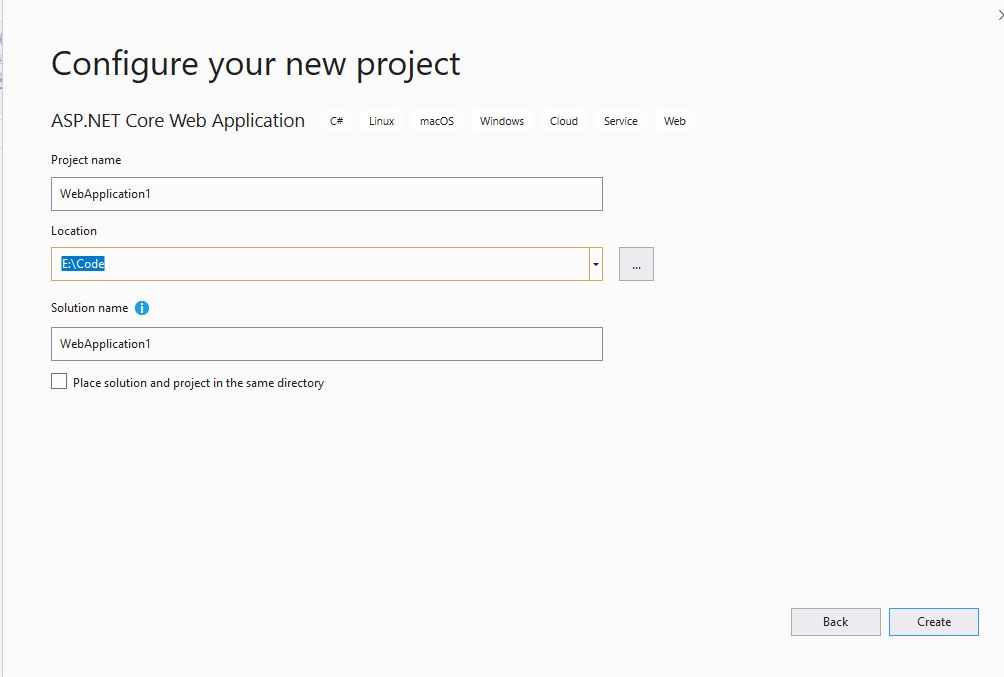Focus the Project name input field

click(327, 194)
